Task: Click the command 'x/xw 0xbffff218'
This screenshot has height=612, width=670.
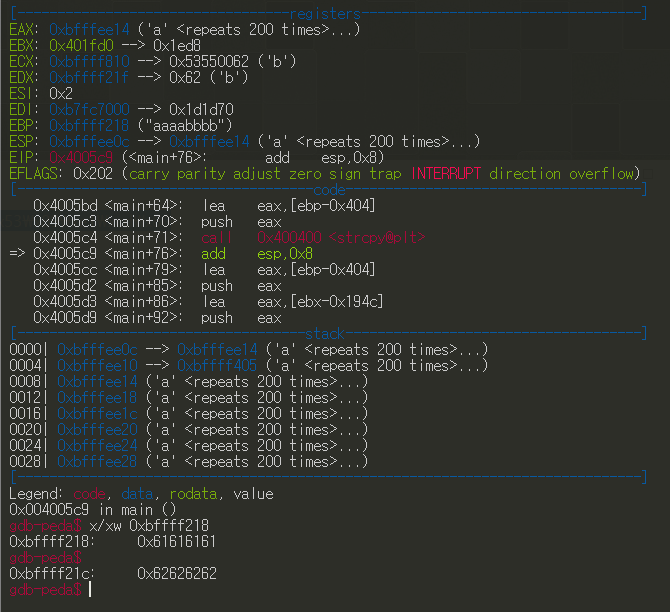Action: click(149, 526)
